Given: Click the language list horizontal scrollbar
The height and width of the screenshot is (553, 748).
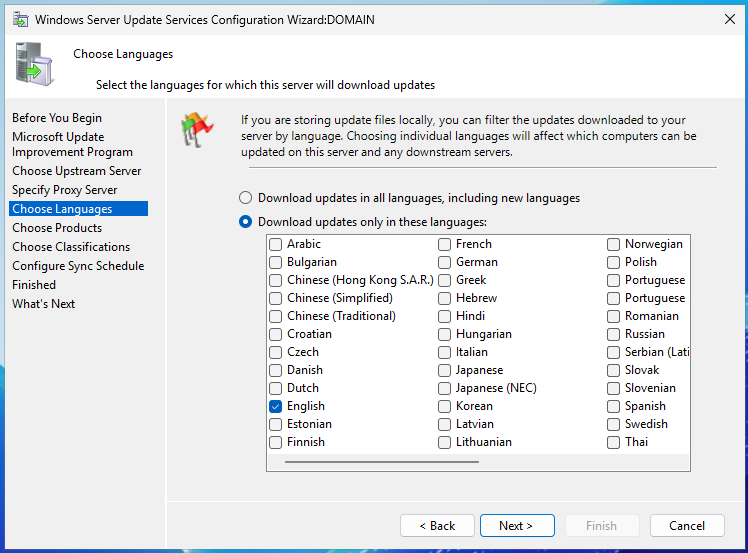Looking at the screenshot, I should (x=382, y=462).
